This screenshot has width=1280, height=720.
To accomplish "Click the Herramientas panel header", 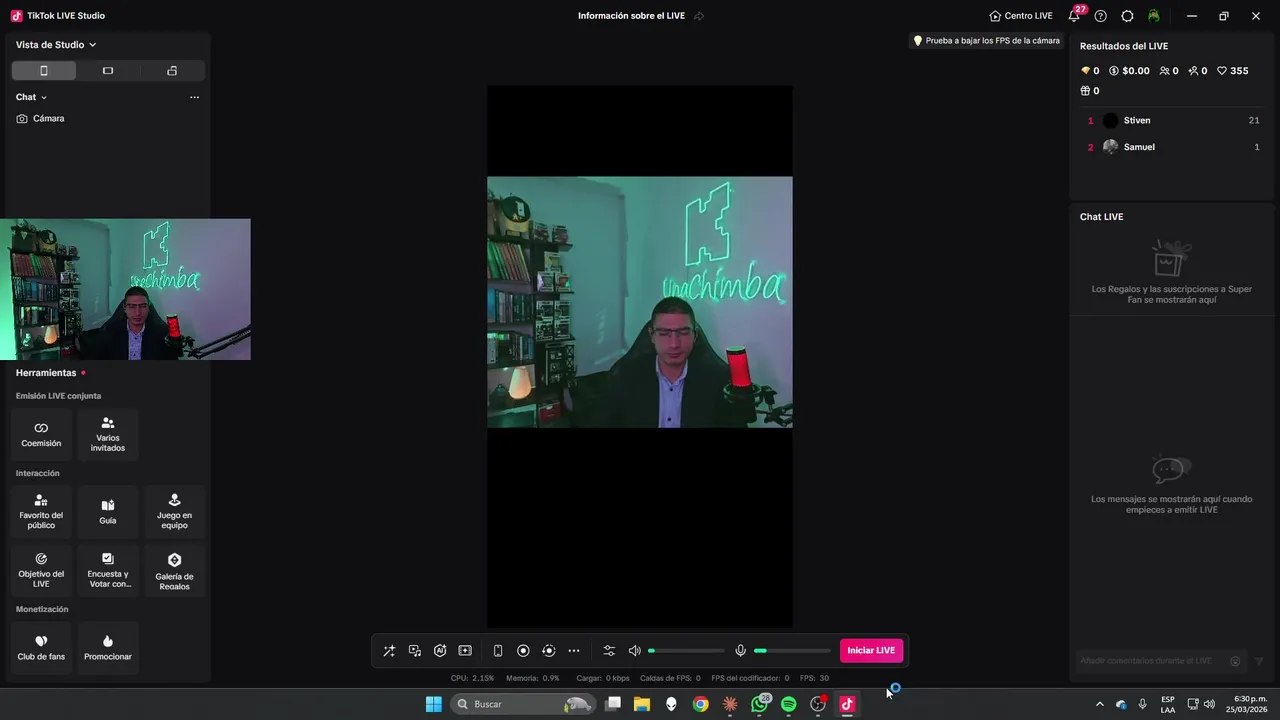I will 46,373.
